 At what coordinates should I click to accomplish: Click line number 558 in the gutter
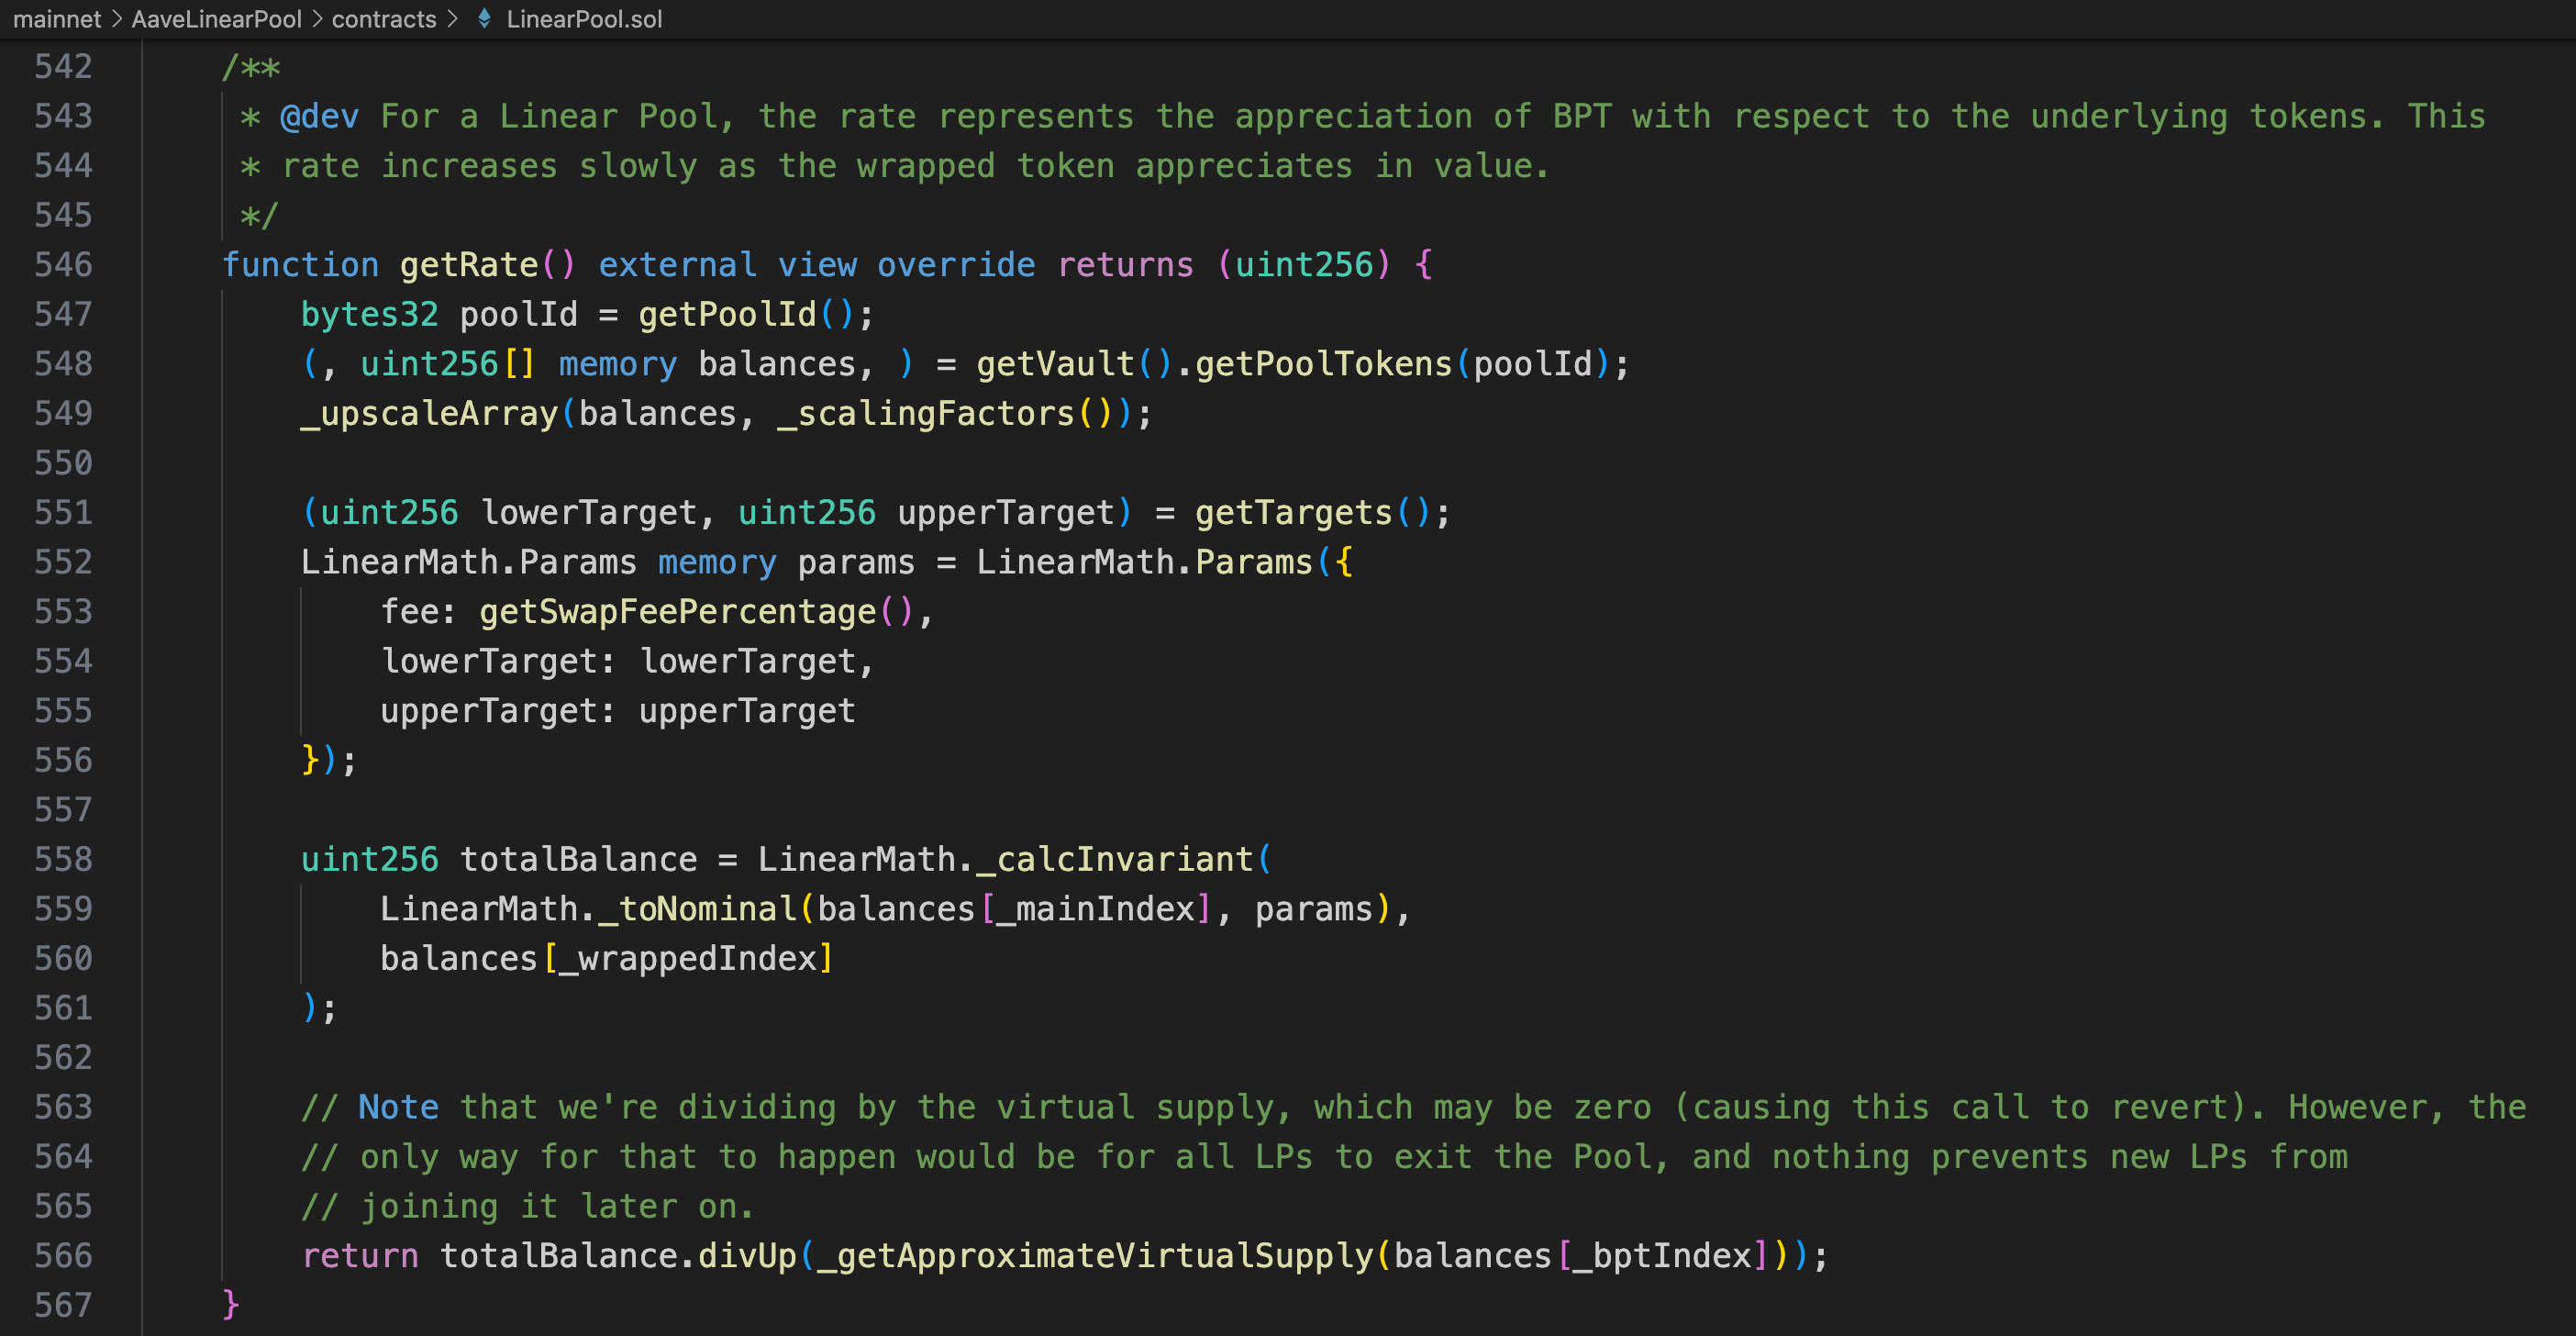coord(63,859)
